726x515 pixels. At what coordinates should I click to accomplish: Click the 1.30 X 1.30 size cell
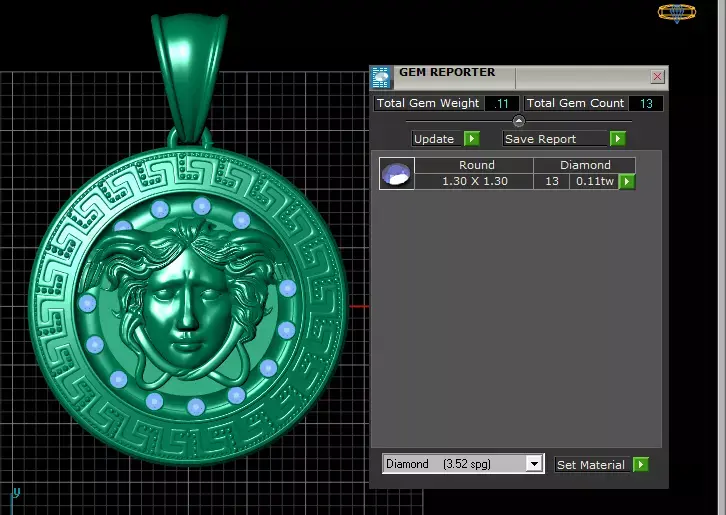tap(474, 181)
